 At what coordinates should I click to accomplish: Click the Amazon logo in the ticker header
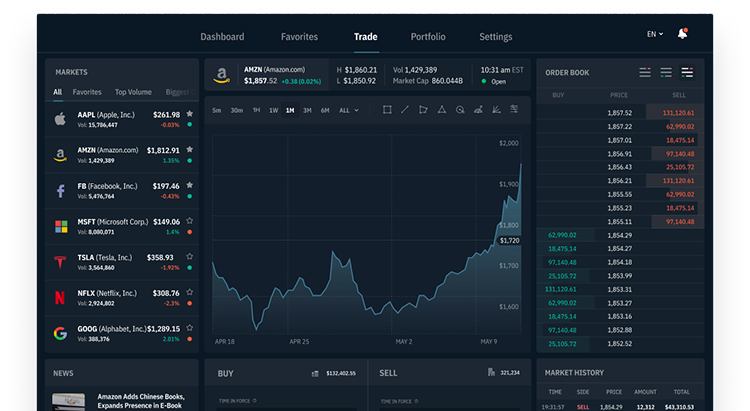tap(221, 75)
